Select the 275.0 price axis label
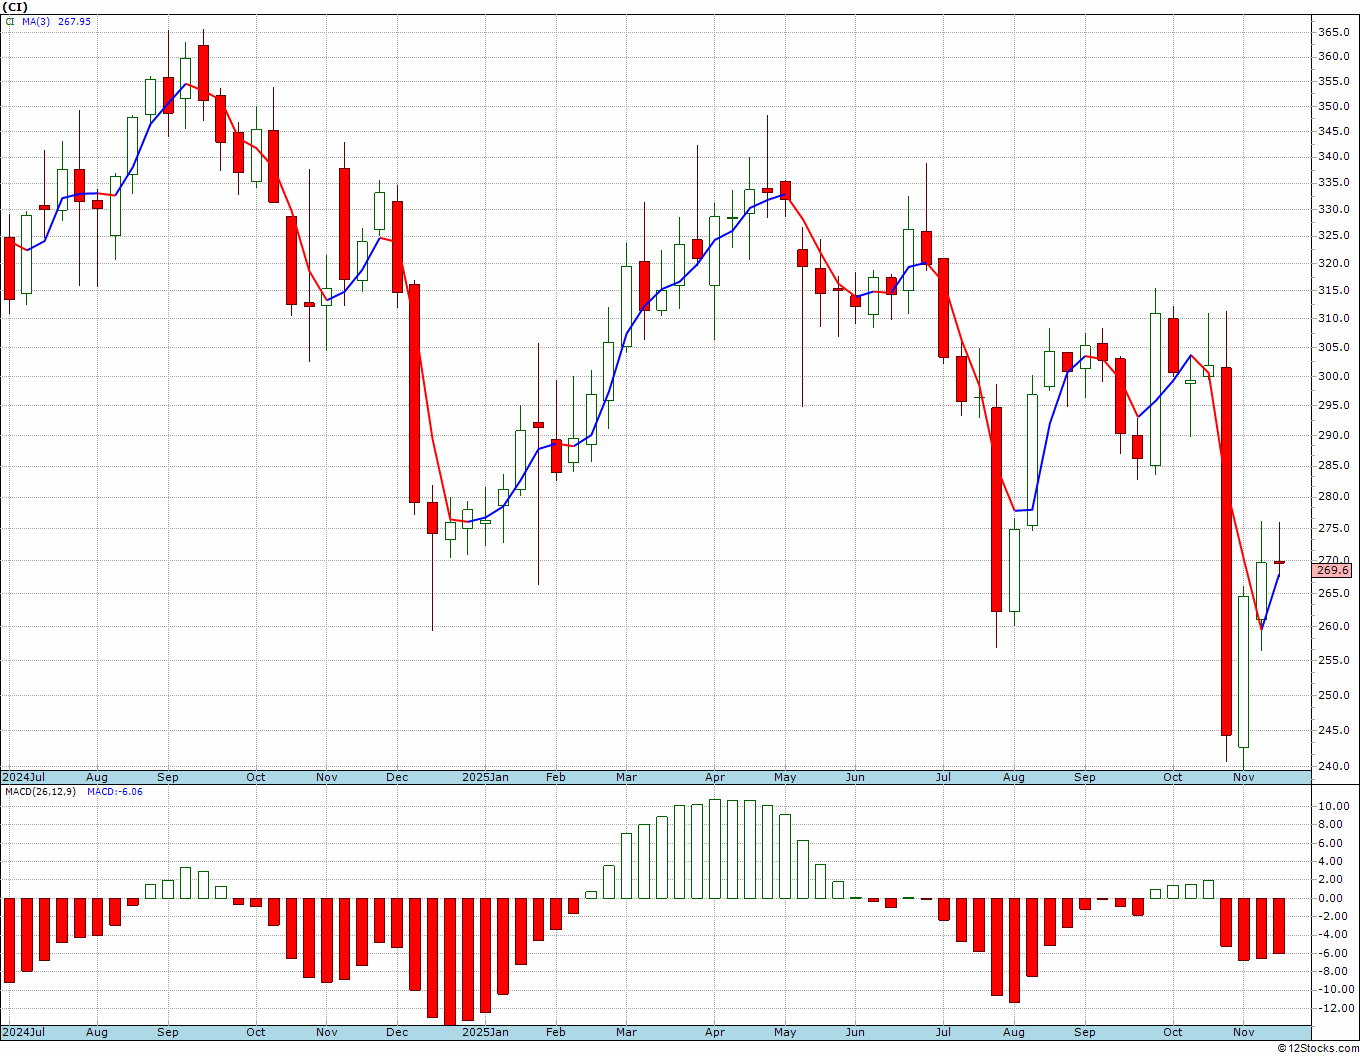This screenshot has height=1056, width=1360. (x=1333, y=528)
